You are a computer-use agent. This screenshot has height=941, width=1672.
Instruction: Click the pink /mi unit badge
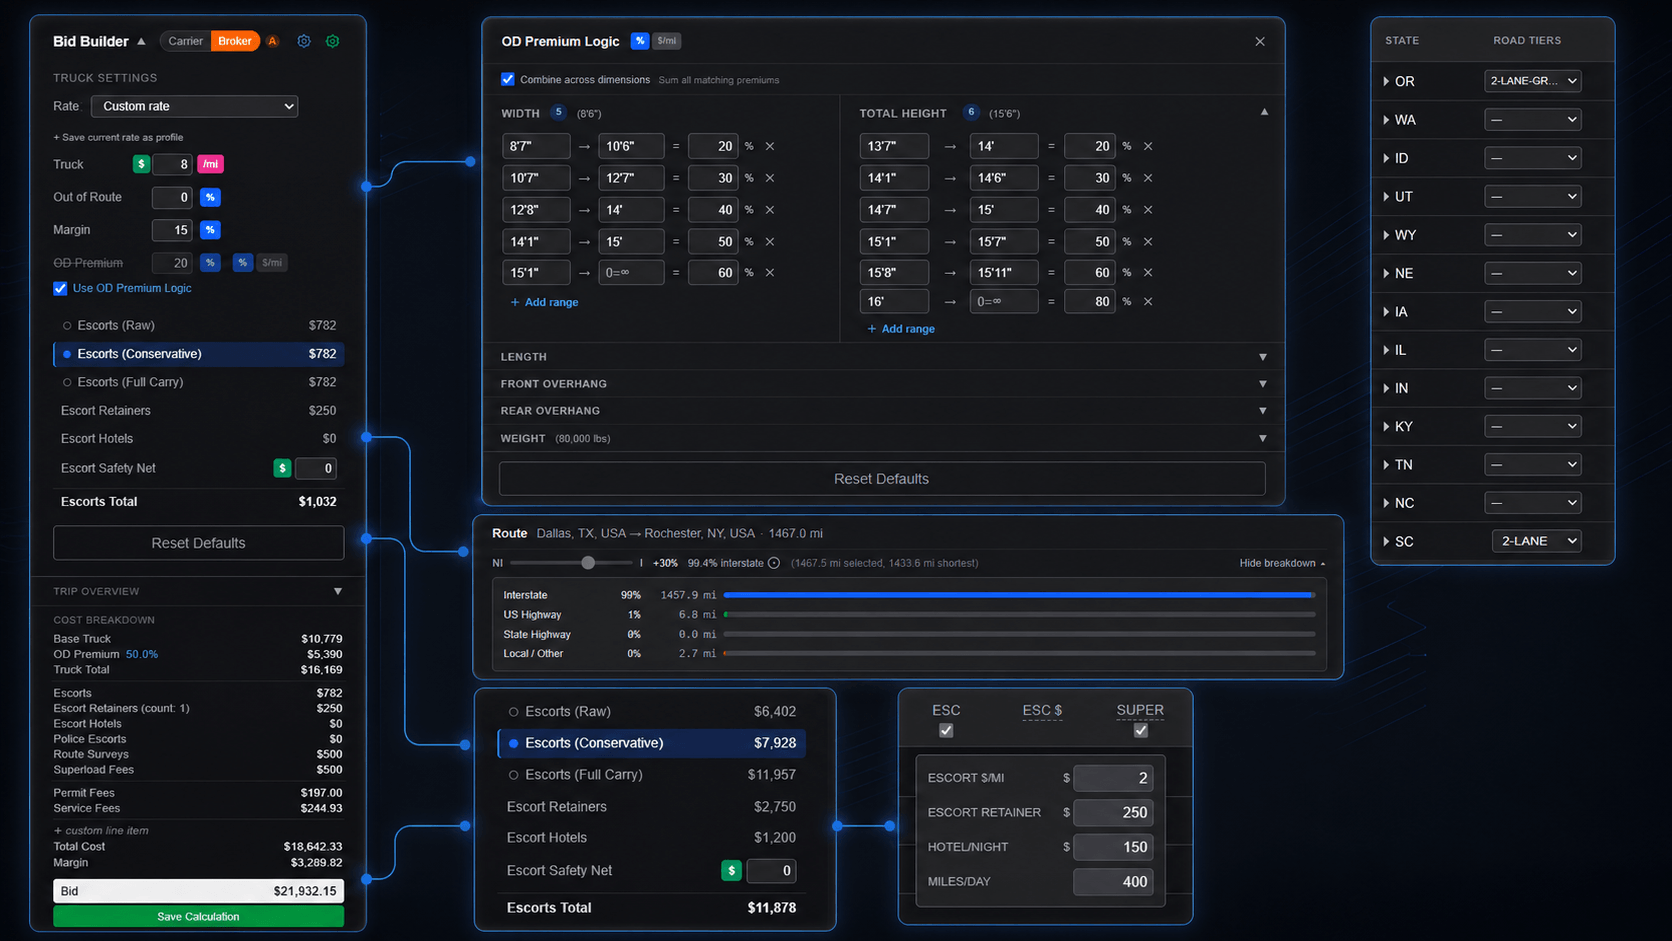tap(210, 164)
